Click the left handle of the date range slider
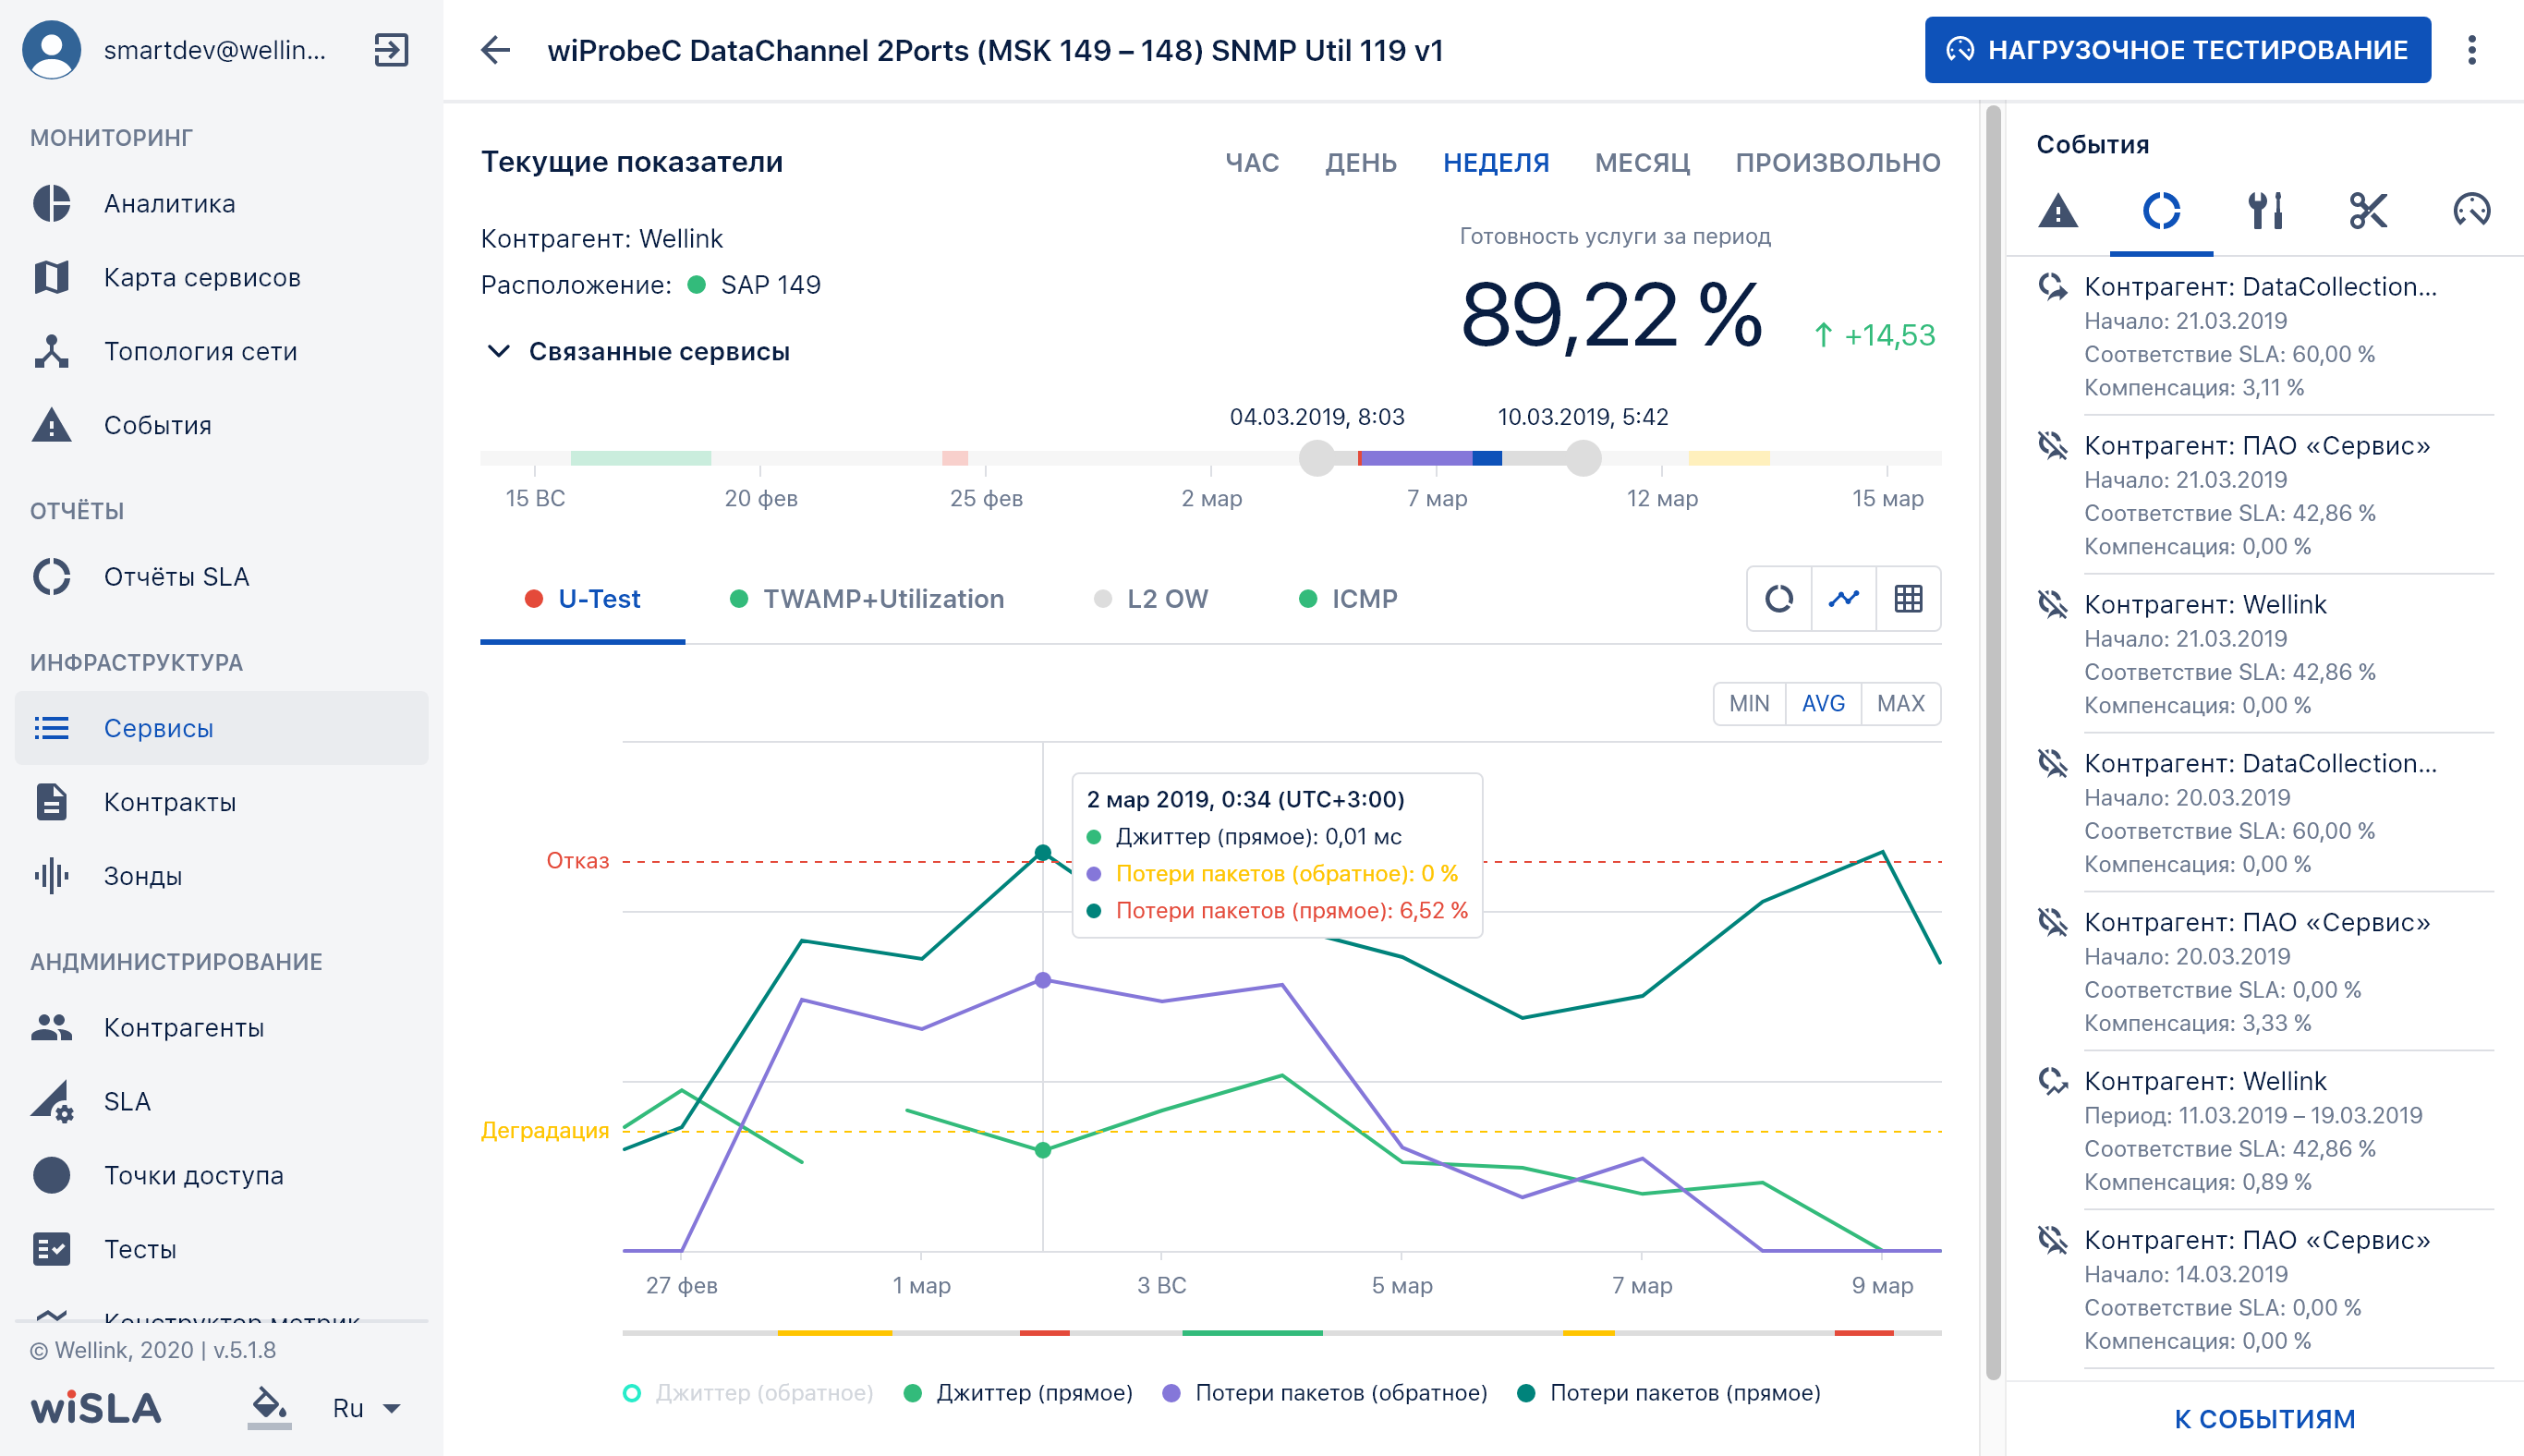 1316,458
